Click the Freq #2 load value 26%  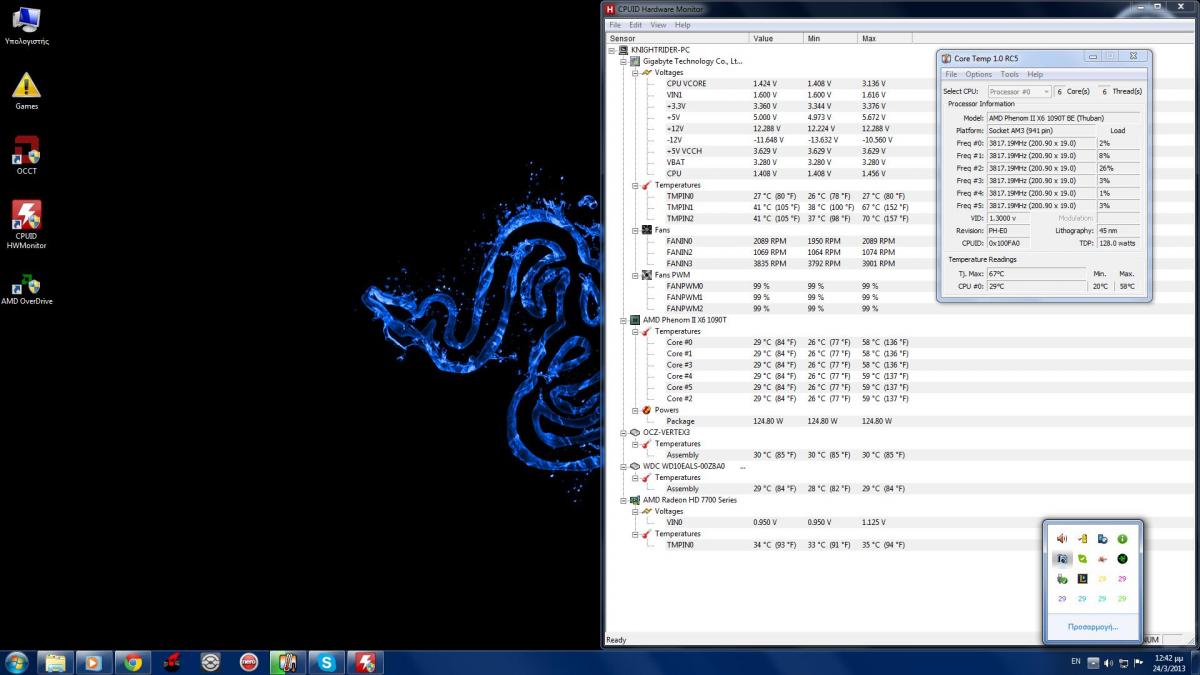(x=1118, y=168)
